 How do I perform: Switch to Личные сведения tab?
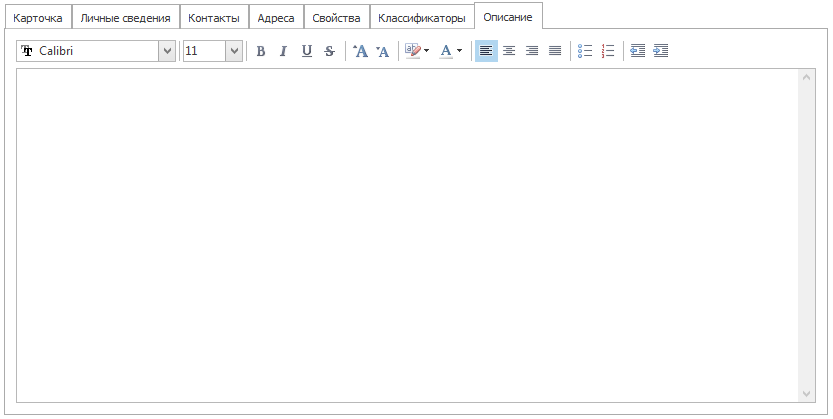pos(125,18)
